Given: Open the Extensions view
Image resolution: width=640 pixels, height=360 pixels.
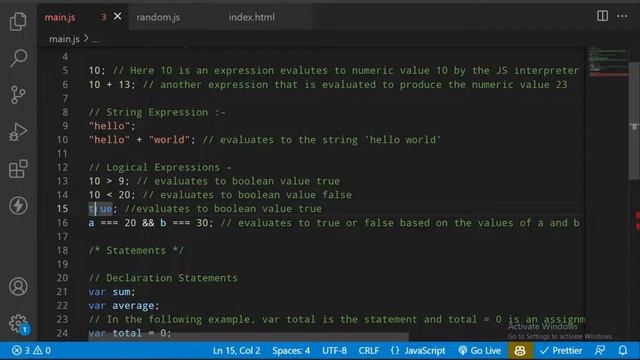Looking at the screenshot, I should tap(18, 169).
